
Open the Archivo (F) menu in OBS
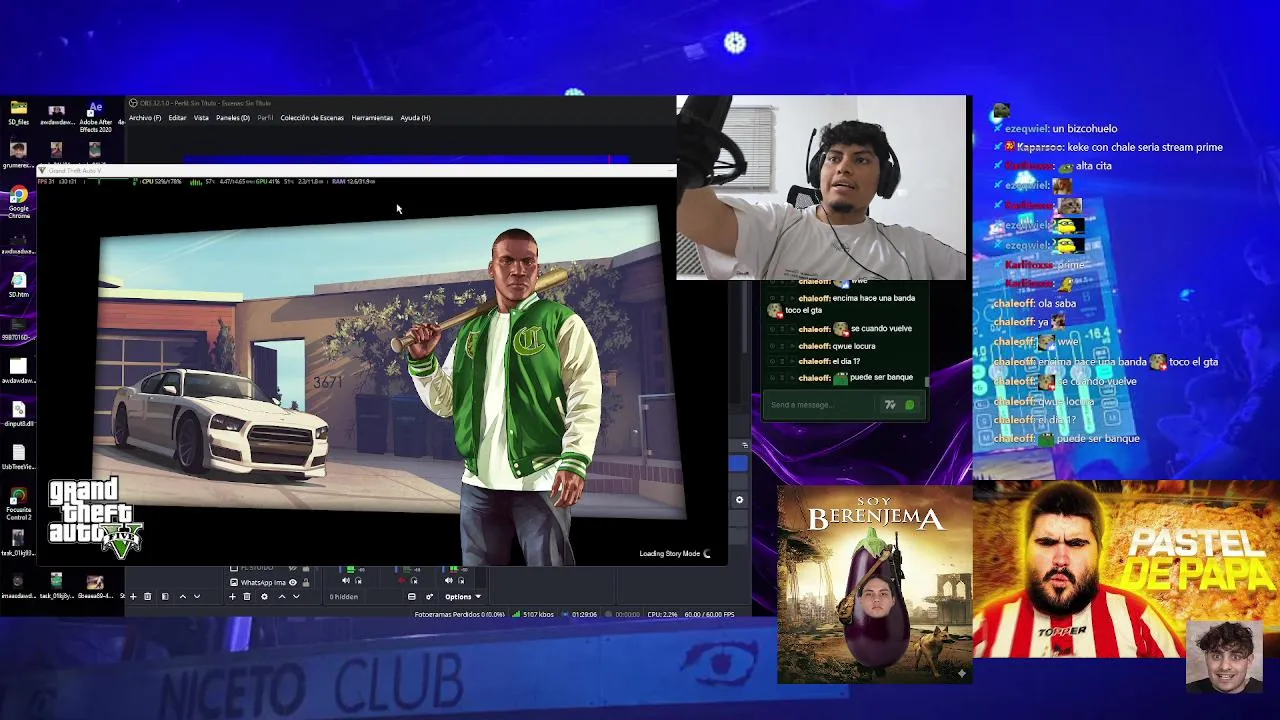tap(145, 118)
